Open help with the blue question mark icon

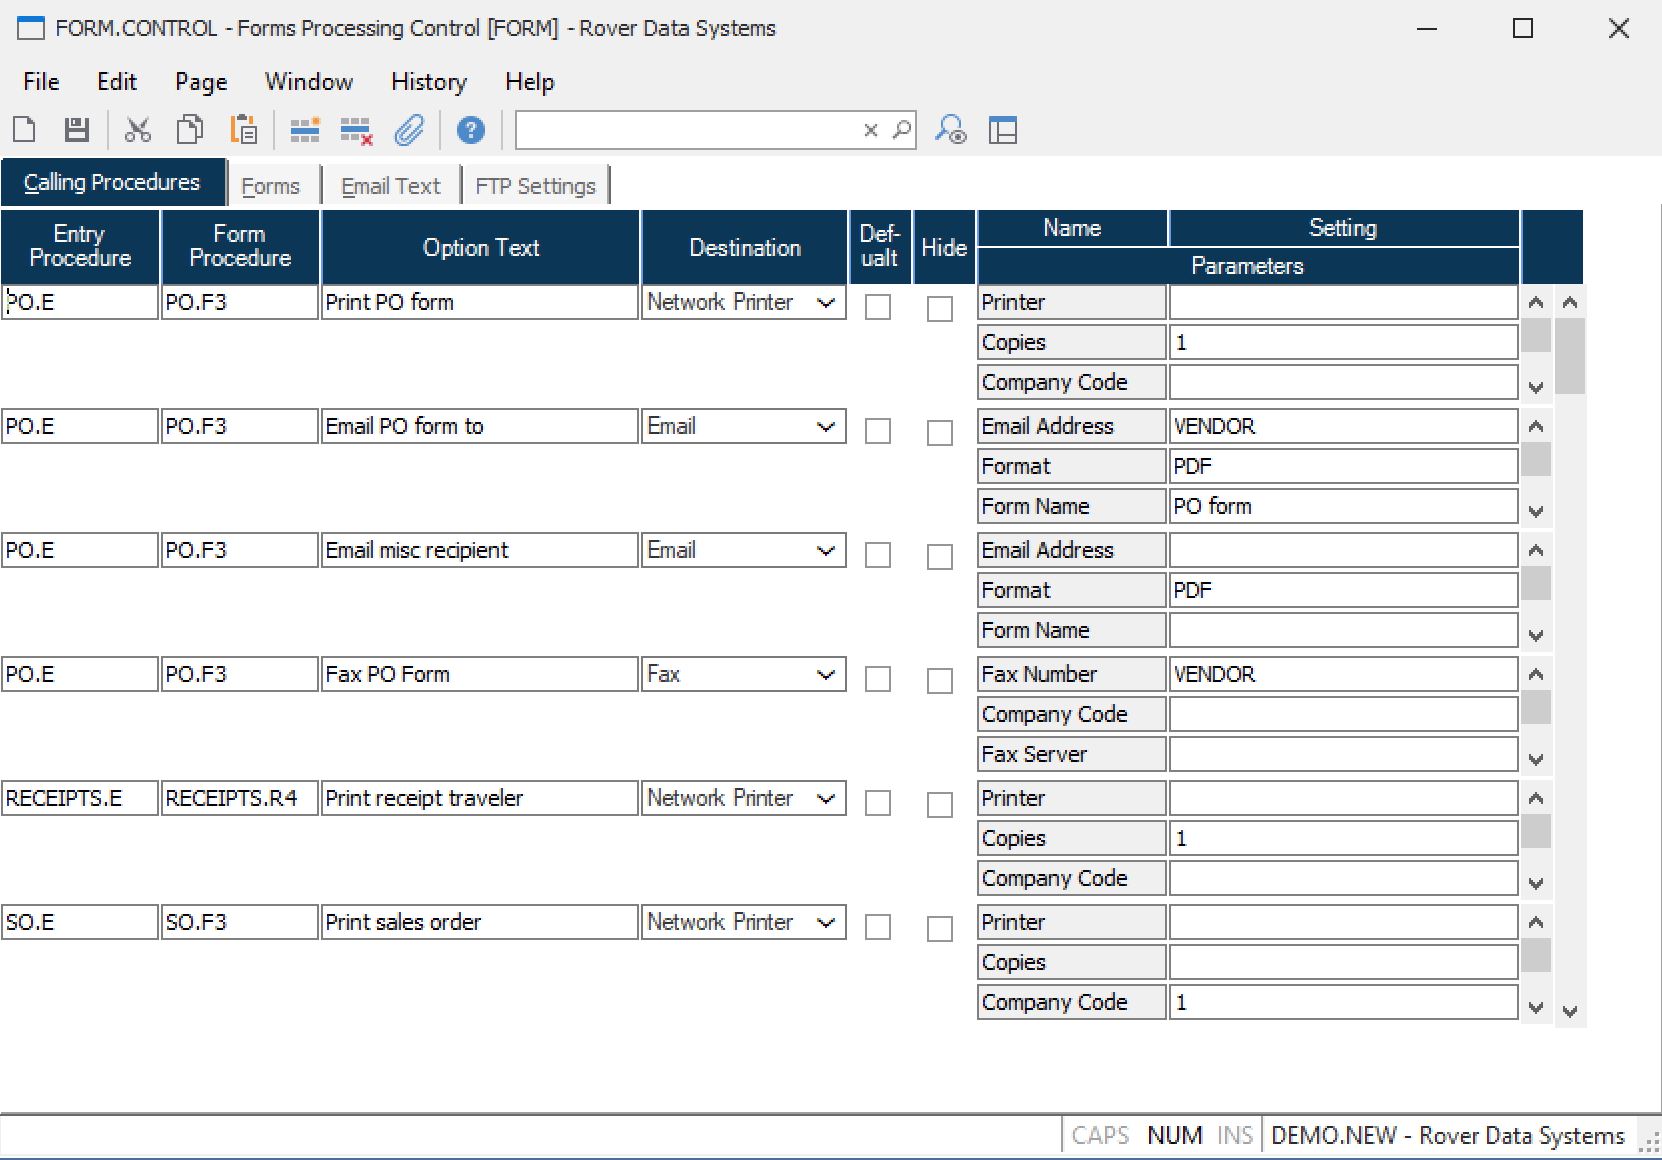[x=470, y=130]
